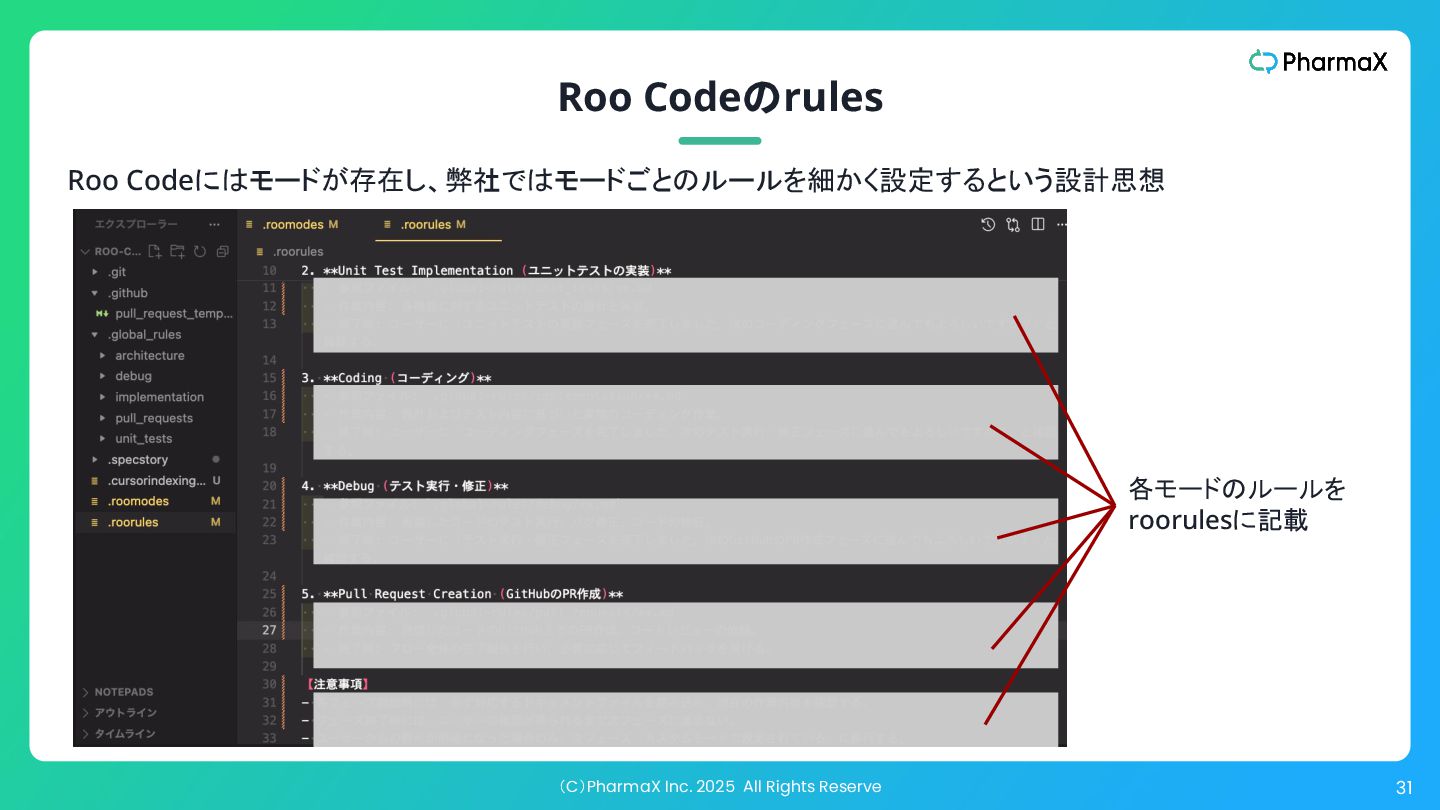Click the New Folder icon in explorer header
This screenshot has width=1440, height=810.
177,251
